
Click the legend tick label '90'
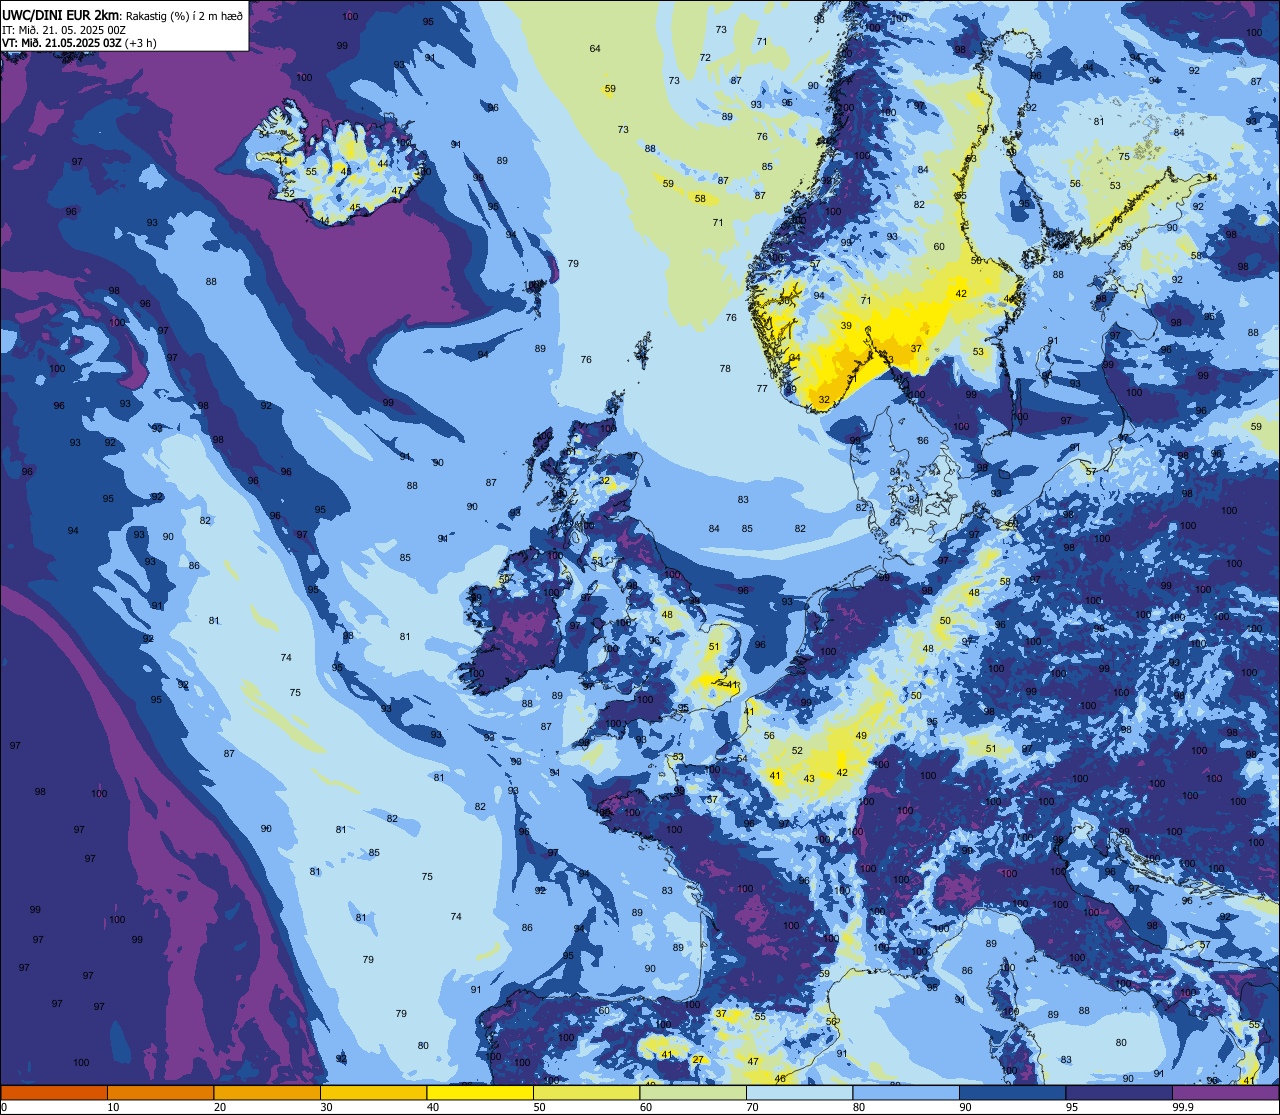coord(965,1107)
